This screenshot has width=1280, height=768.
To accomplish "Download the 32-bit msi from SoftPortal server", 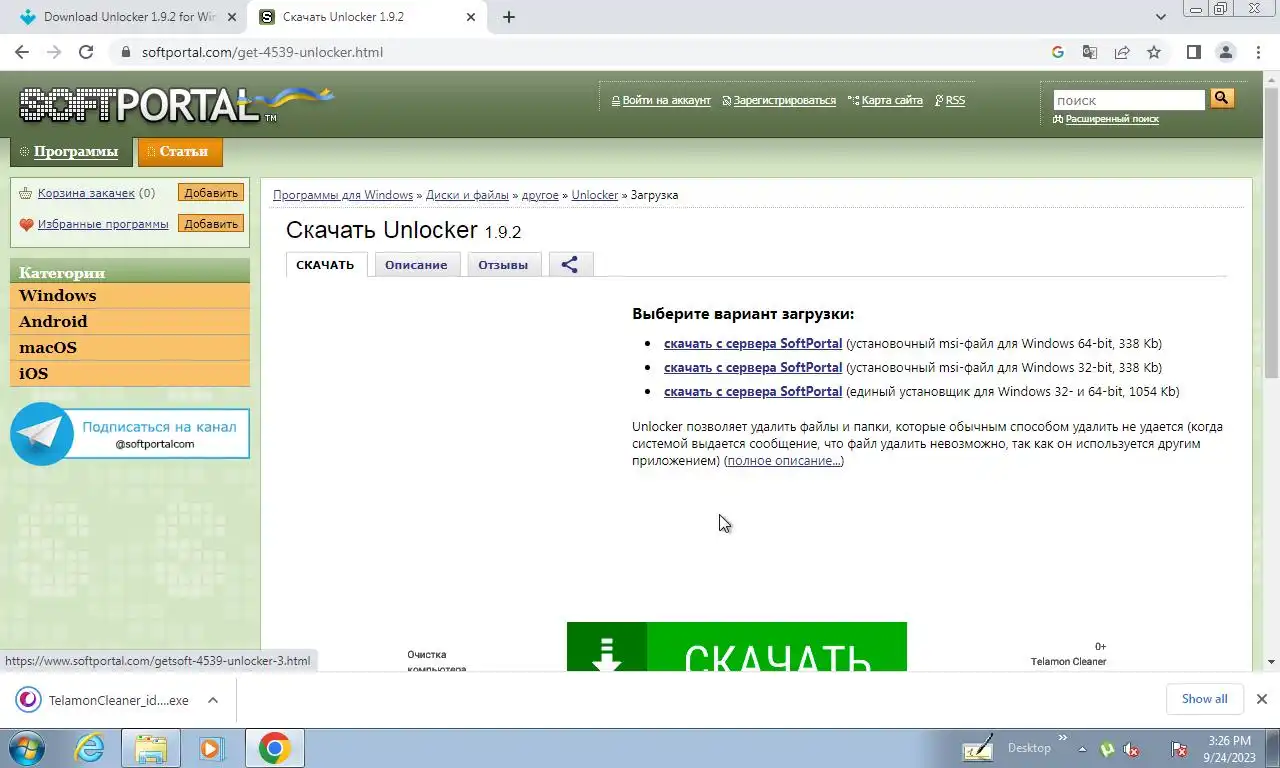I will [x=753, y=367].
